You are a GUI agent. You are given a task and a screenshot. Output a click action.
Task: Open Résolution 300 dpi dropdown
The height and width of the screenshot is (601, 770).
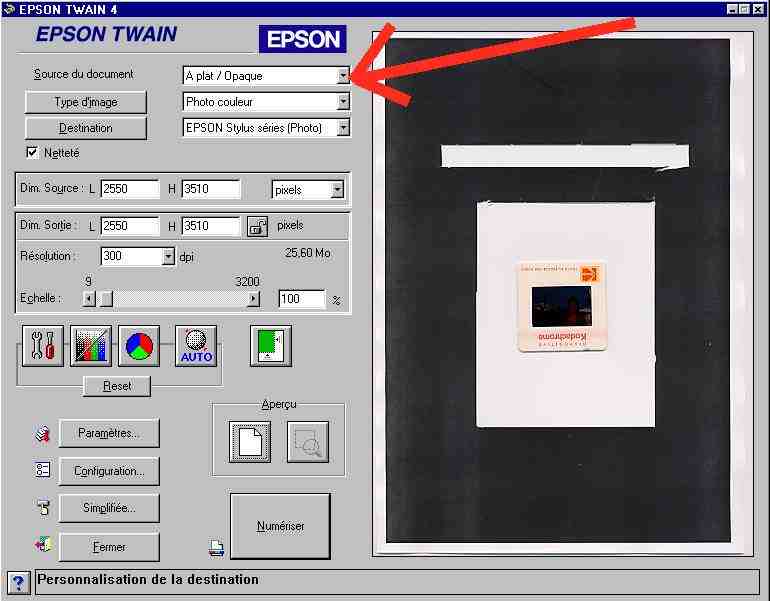click(168, 256)
